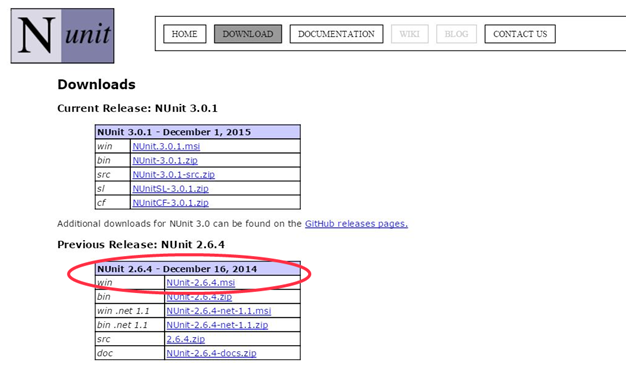Select the 'NUnit 2.6.4 - December 16, 2014' header
Image resolution: width=628 pixels, height=365 pixels.
197,269
